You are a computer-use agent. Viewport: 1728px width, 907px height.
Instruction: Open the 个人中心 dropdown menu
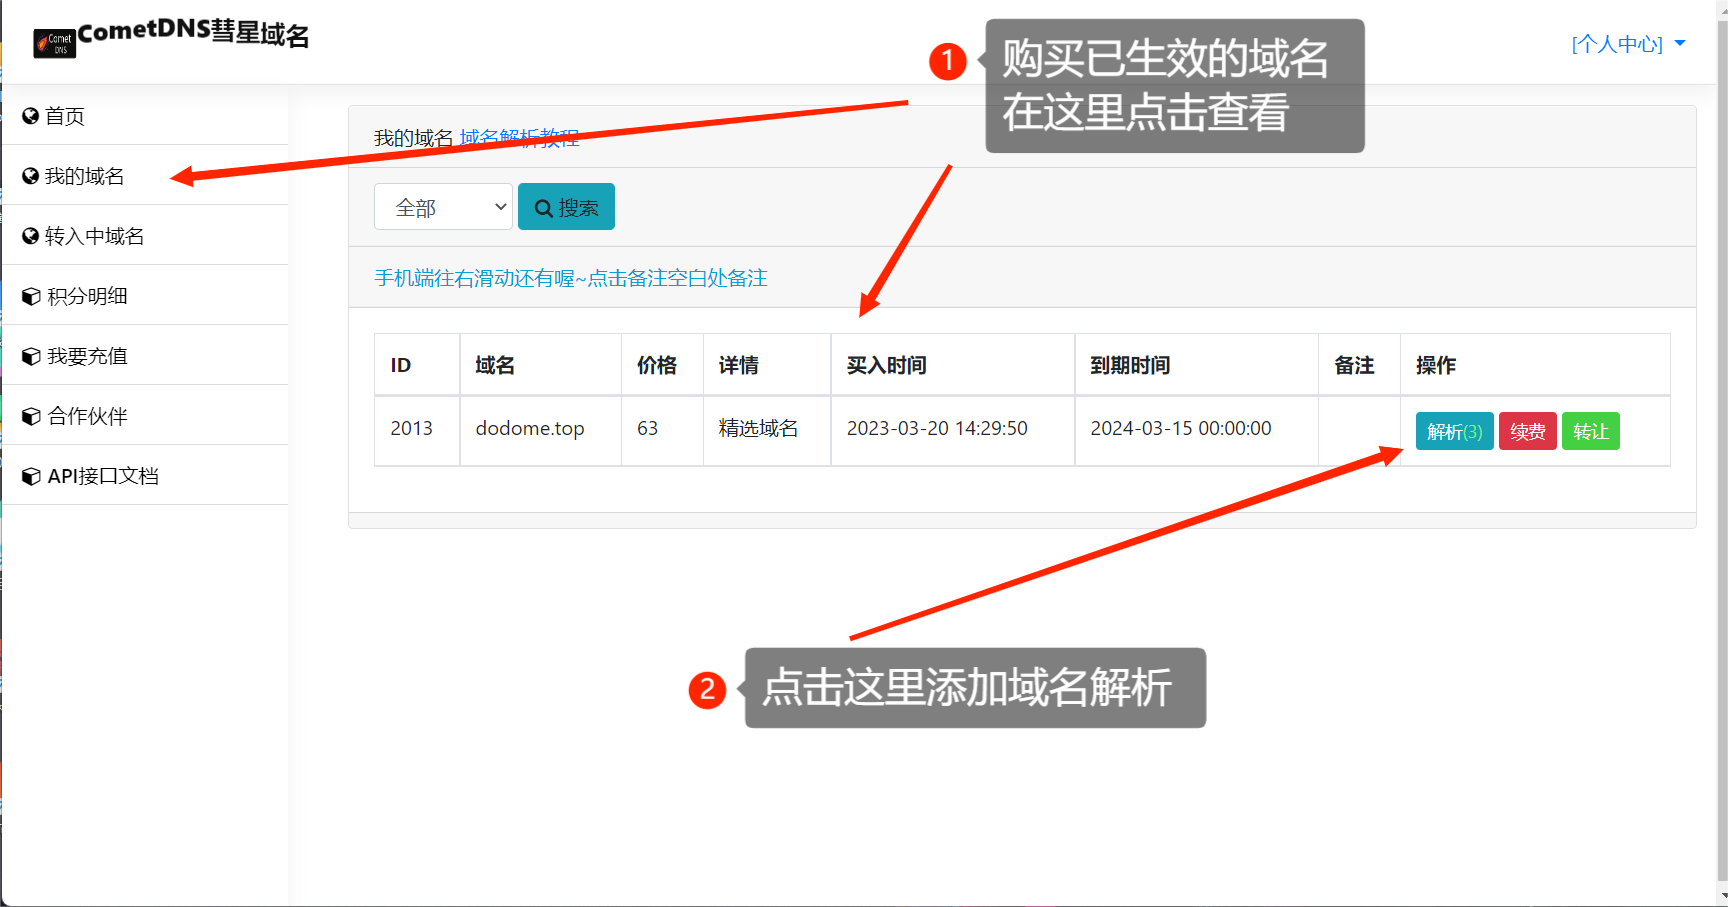pyautogui.click(x=1627, y=44)
